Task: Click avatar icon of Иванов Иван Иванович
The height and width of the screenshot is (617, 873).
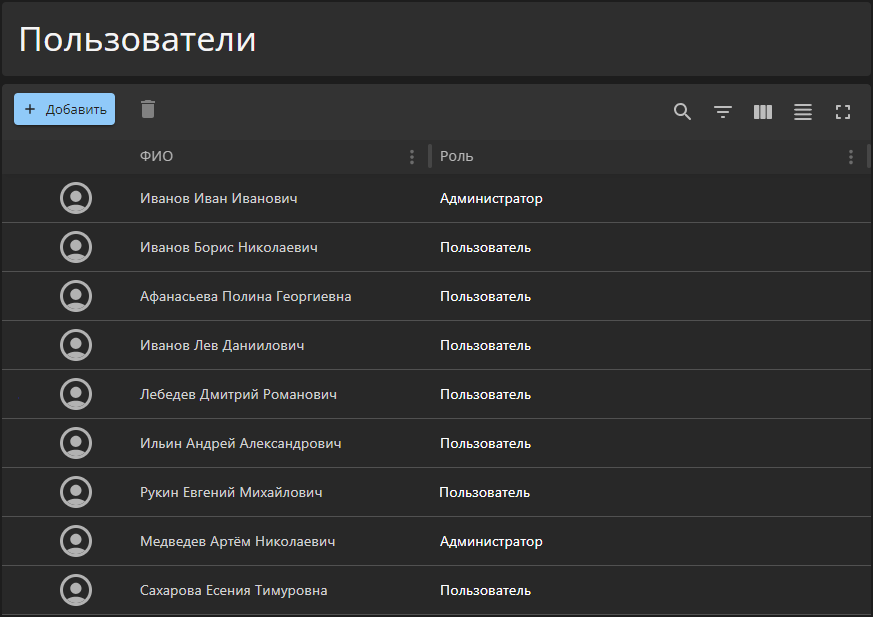Action: click(x=76, y=198)
